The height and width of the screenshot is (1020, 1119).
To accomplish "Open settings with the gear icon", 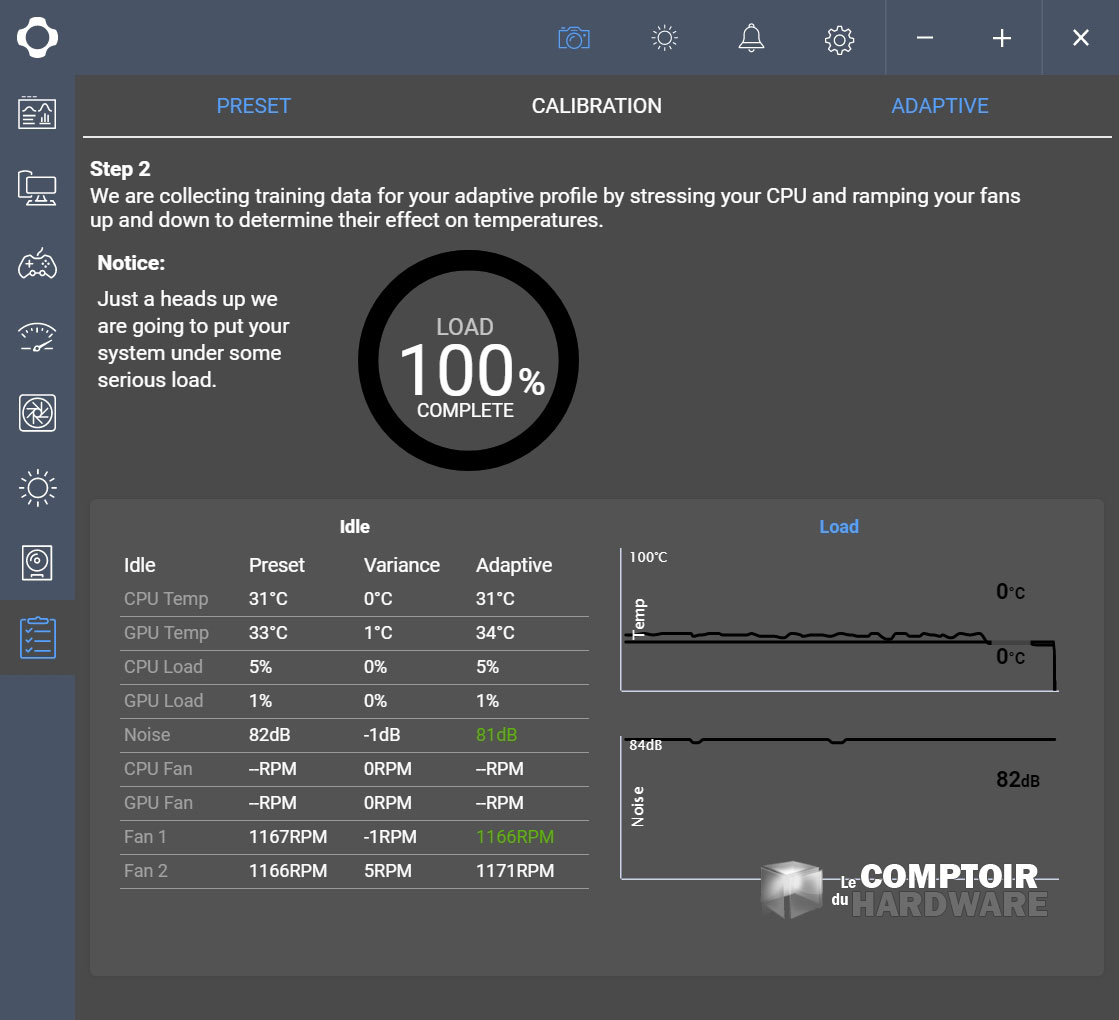I will tap(839, 39).
